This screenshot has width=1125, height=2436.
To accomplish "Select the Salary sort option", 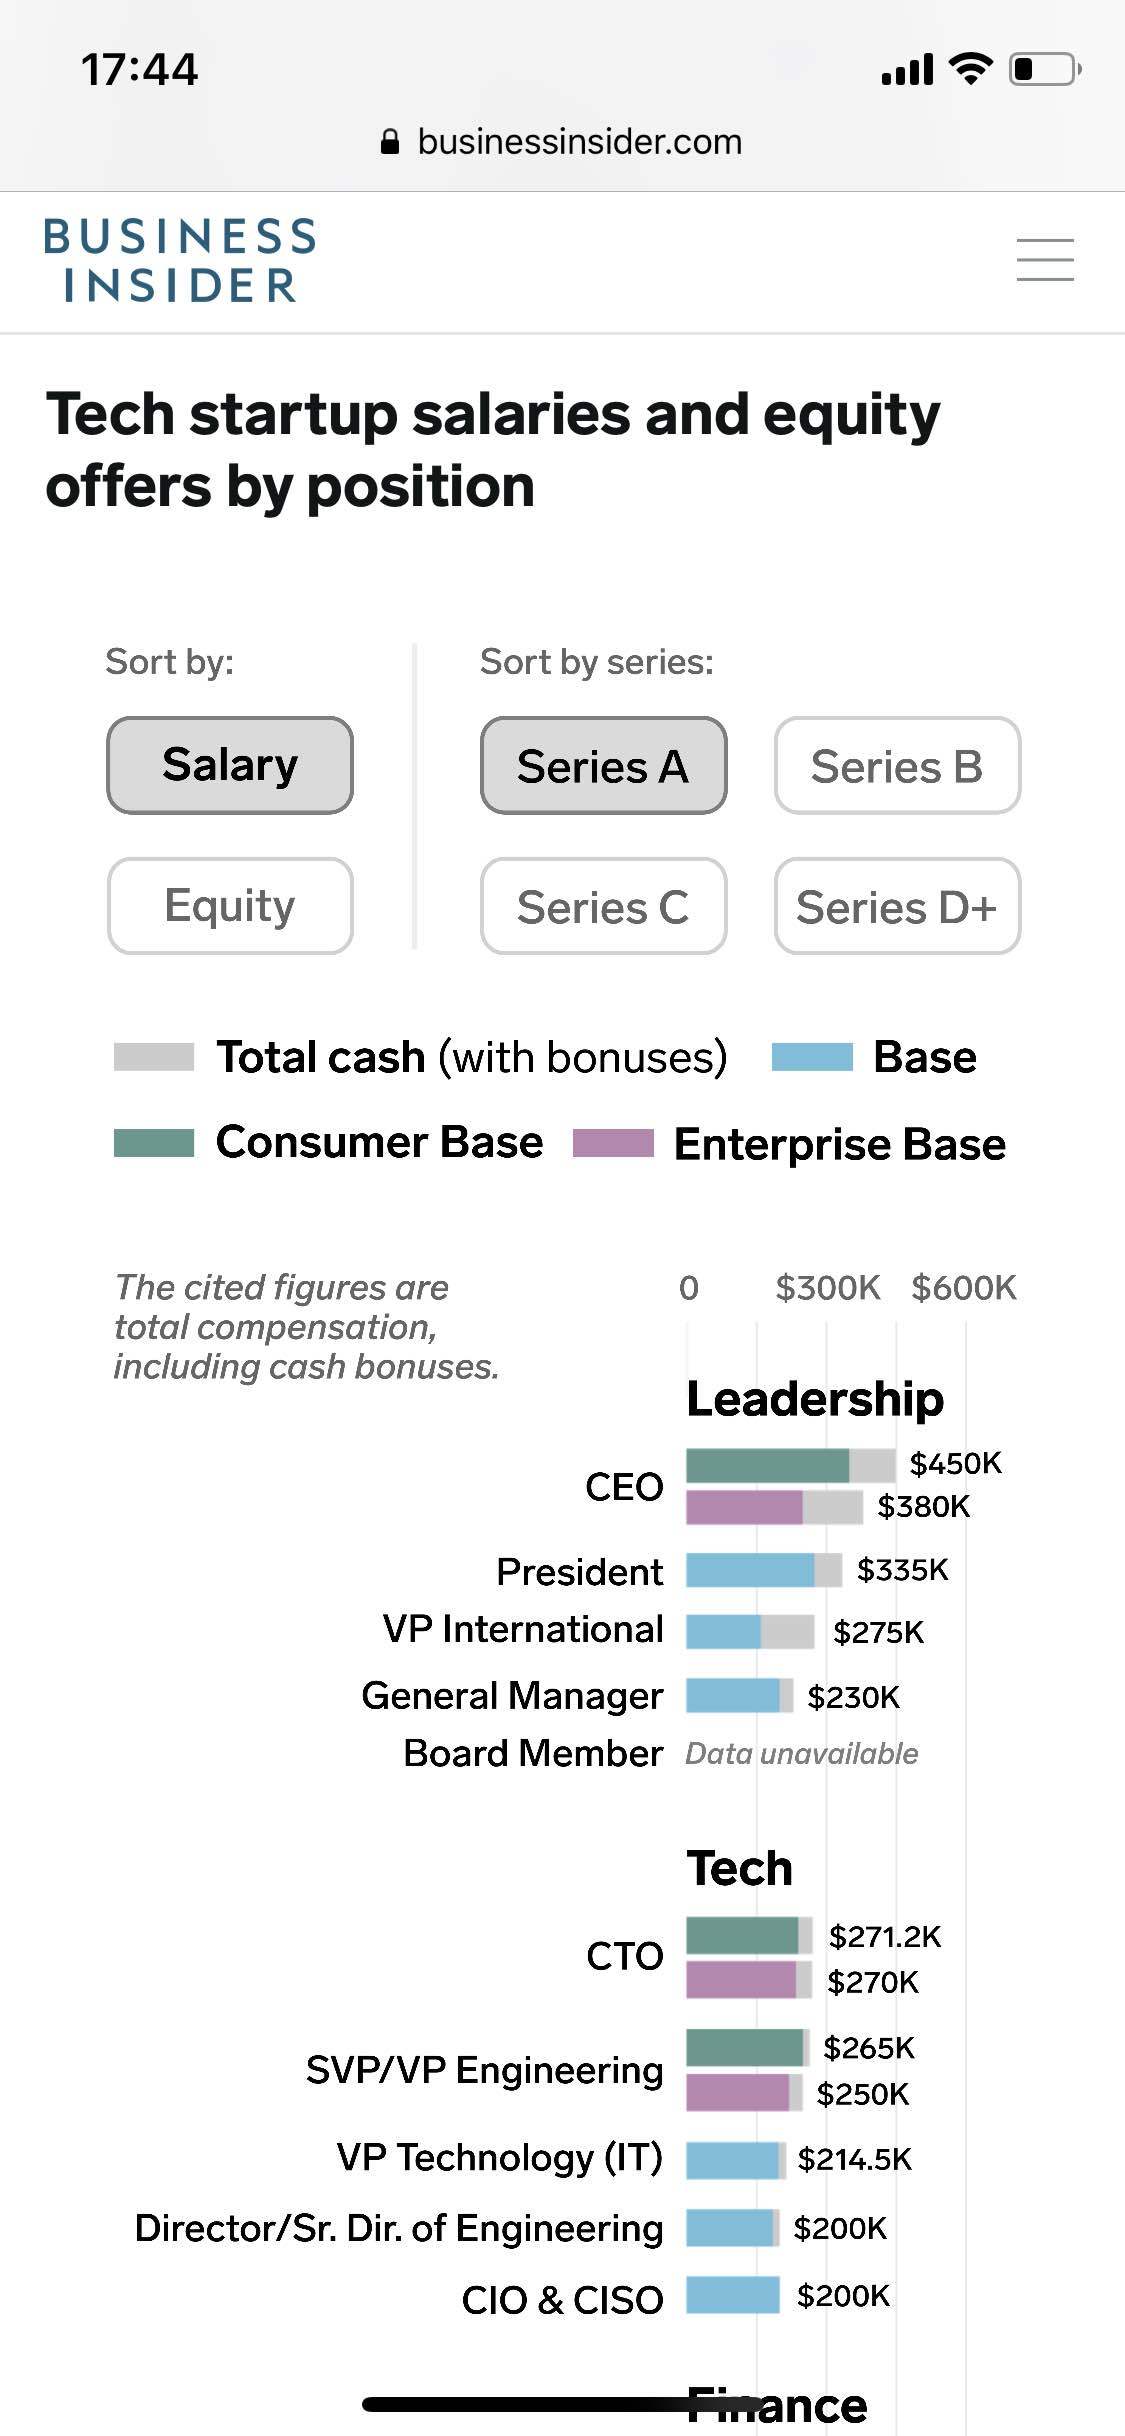I will pyautogui.click(x=230, y=765).
